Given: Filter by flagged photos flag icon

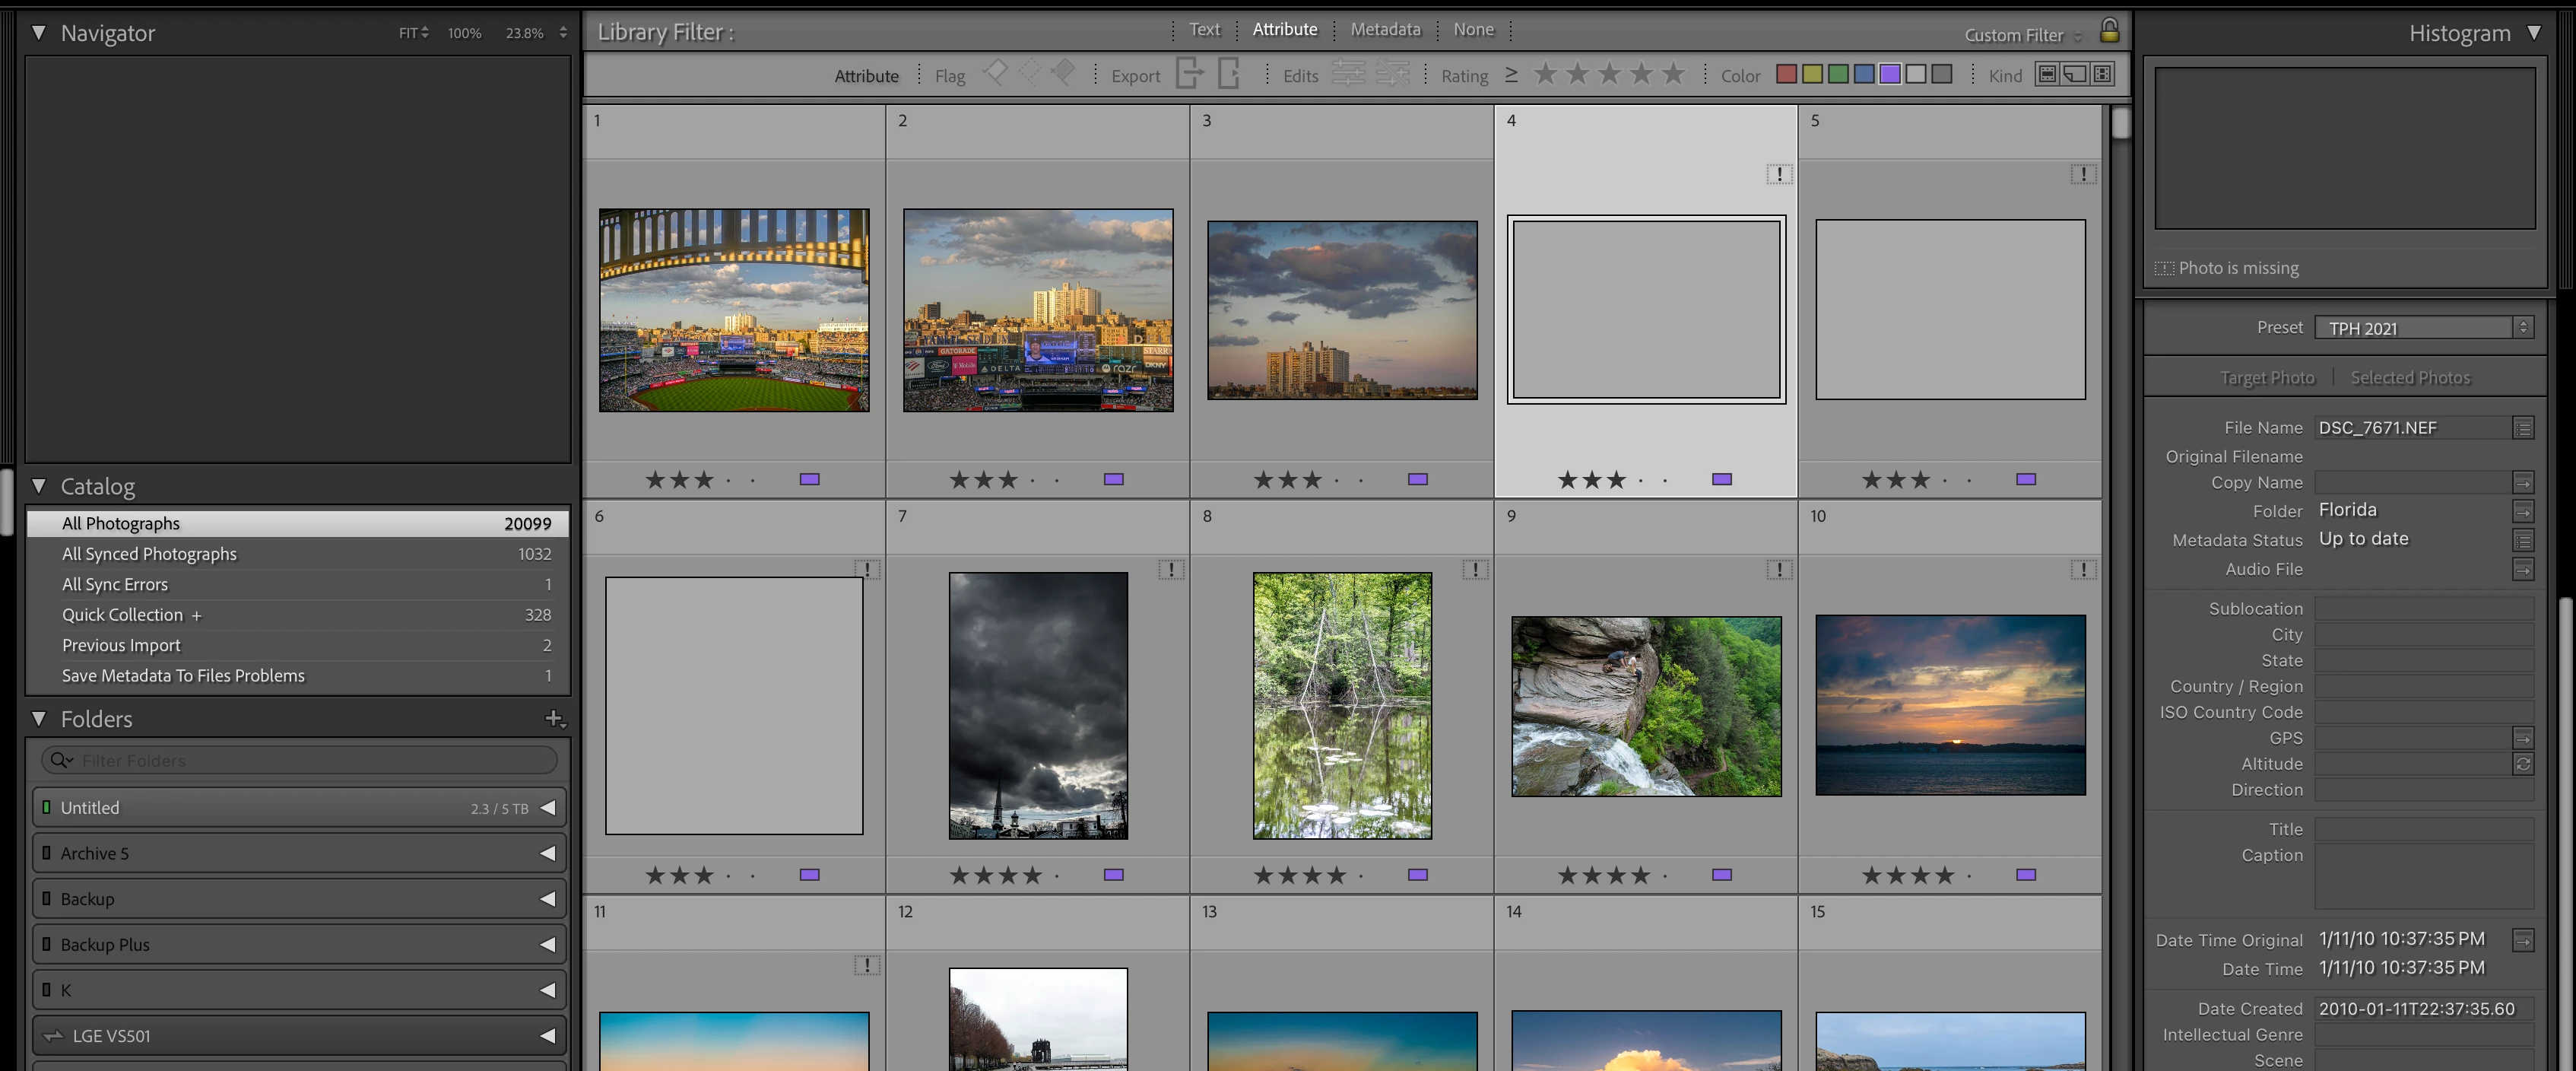Looking at the screenshot, I should 995,72.
